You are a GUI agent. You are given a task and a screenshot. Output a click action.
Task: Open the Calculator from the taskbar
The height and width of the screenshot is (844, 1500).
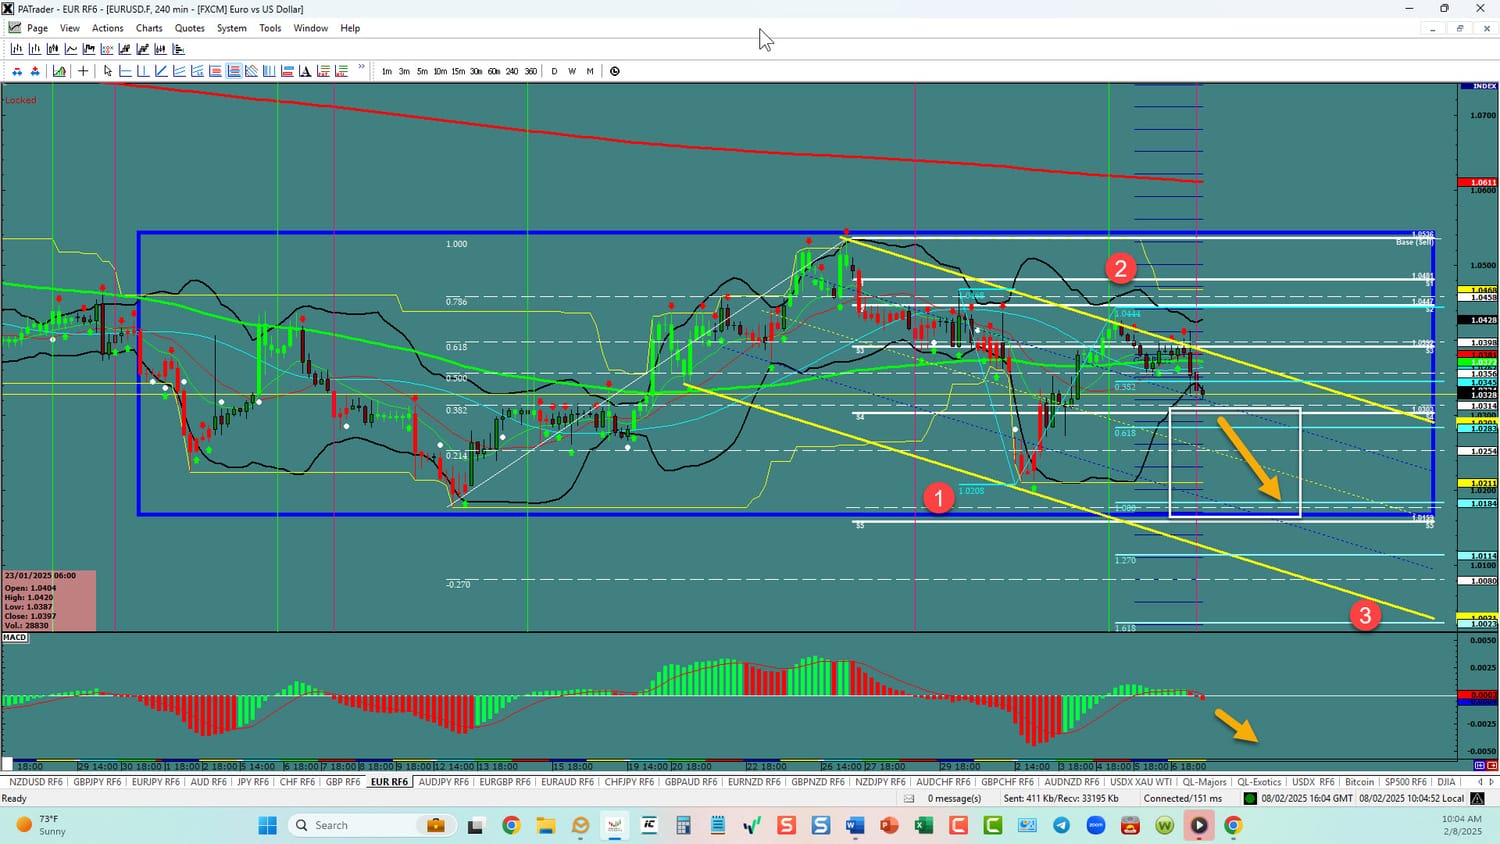[x=683, y=825]
